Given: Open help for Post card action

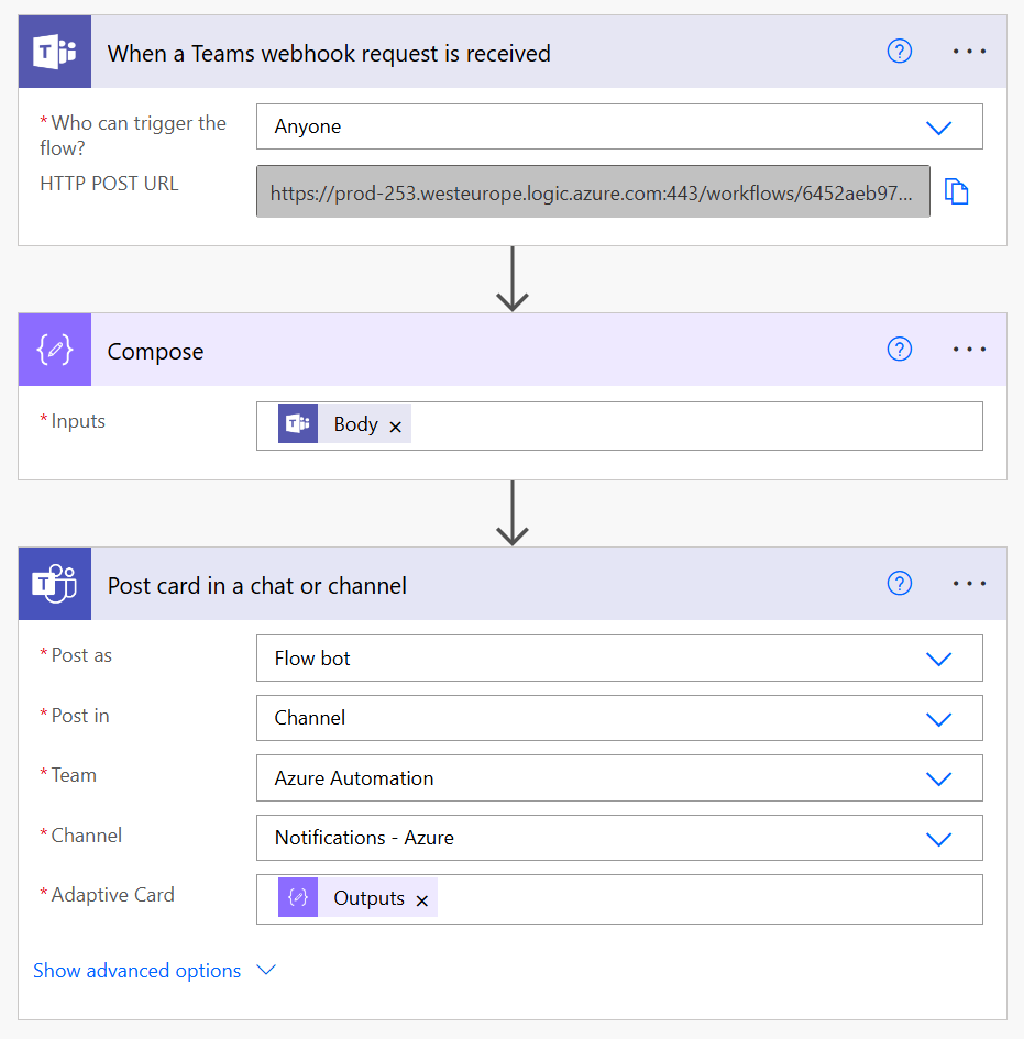Looking at the screenshot, I should click(899, 583).
